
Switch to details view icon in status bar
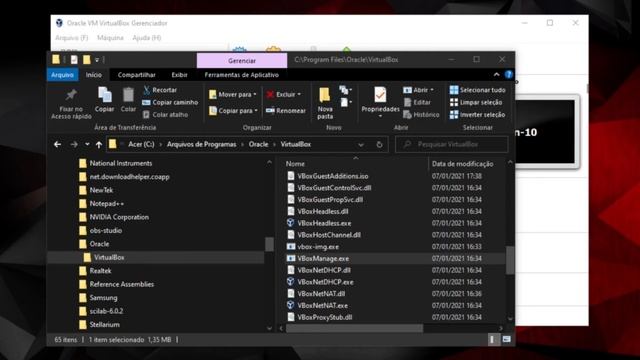point(493,340)
